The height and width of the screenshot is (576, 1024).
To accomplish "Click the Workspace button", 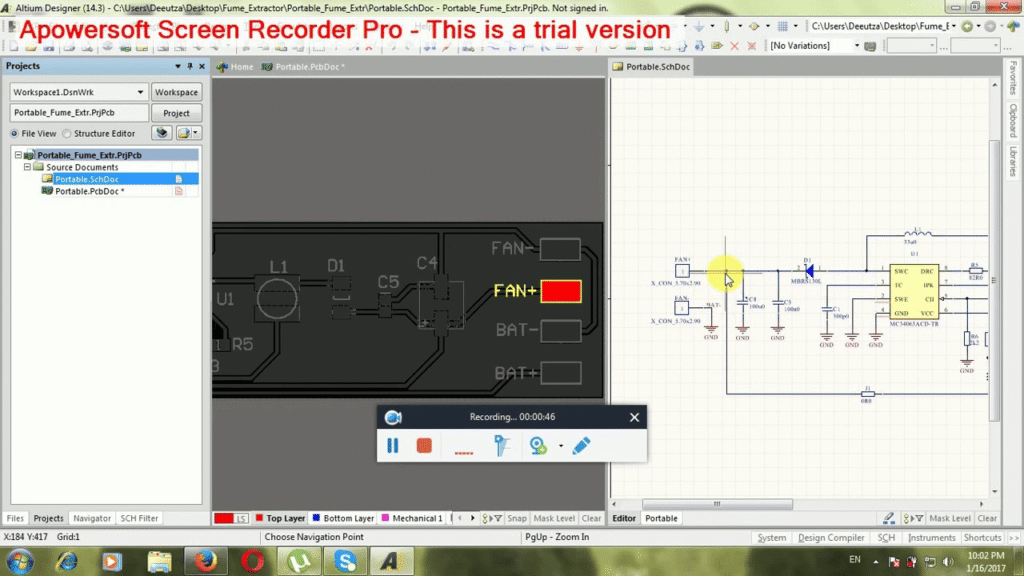I will [176, 92].
